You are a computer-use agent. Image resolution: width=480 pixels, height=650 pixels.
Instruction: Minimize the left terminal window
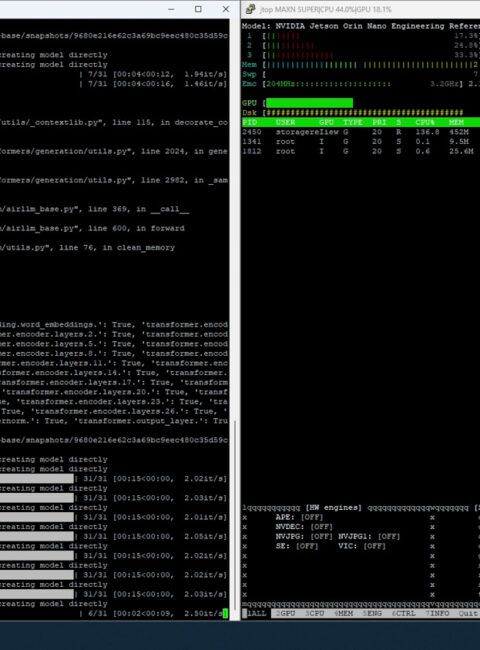[171, 9]
